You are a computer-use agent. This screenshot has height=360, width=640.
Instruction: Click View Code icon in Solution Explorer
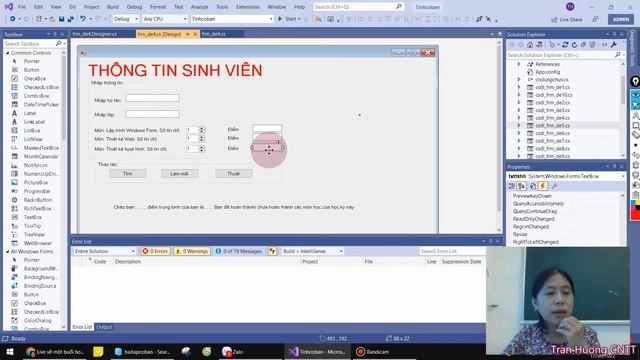(x=604, y=45)
